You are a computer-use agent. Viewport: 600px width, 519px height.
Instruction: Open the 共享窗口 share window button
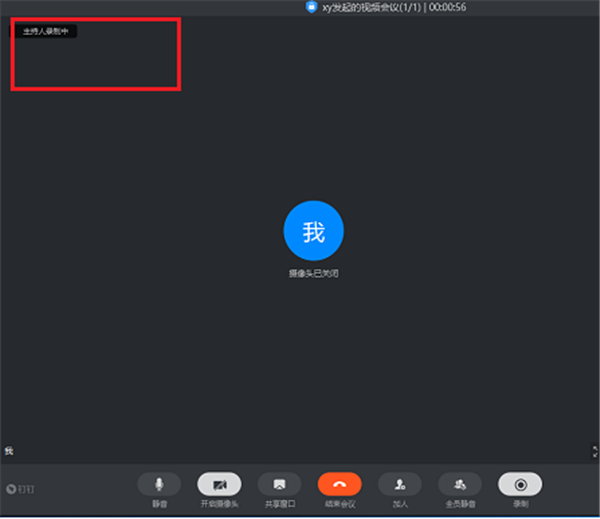click(280, 484)
